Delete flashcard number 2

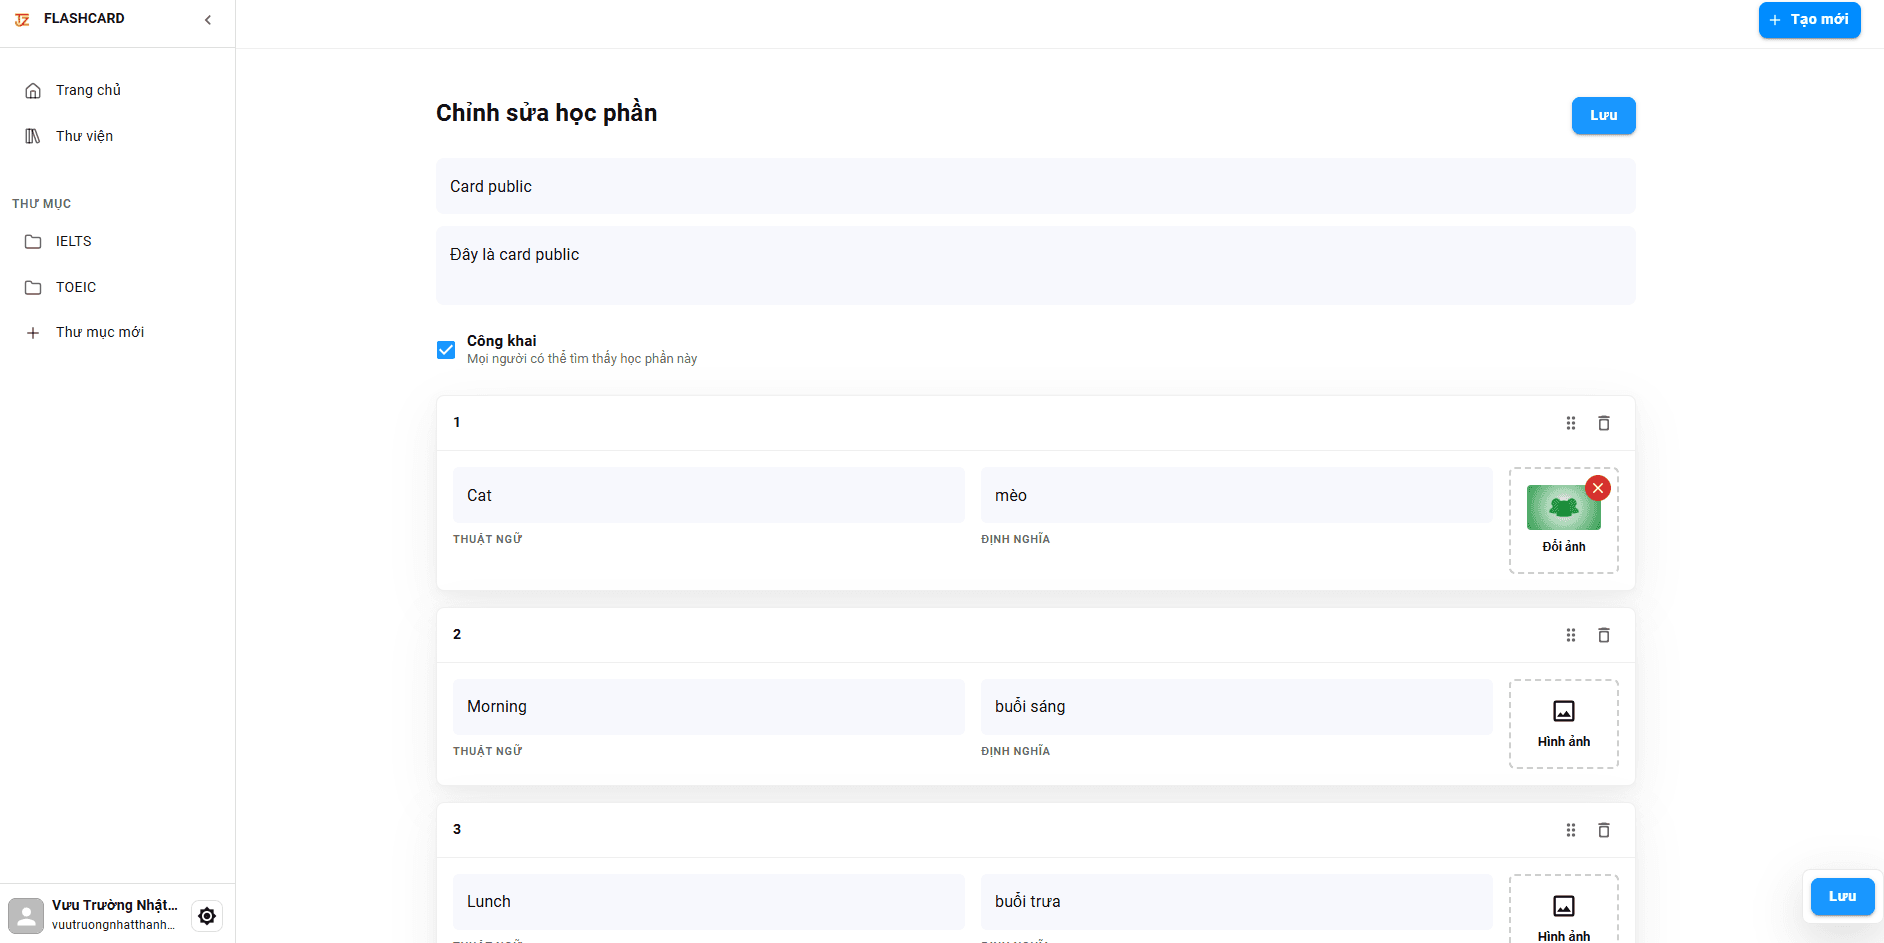click(x=1604, y=635)
